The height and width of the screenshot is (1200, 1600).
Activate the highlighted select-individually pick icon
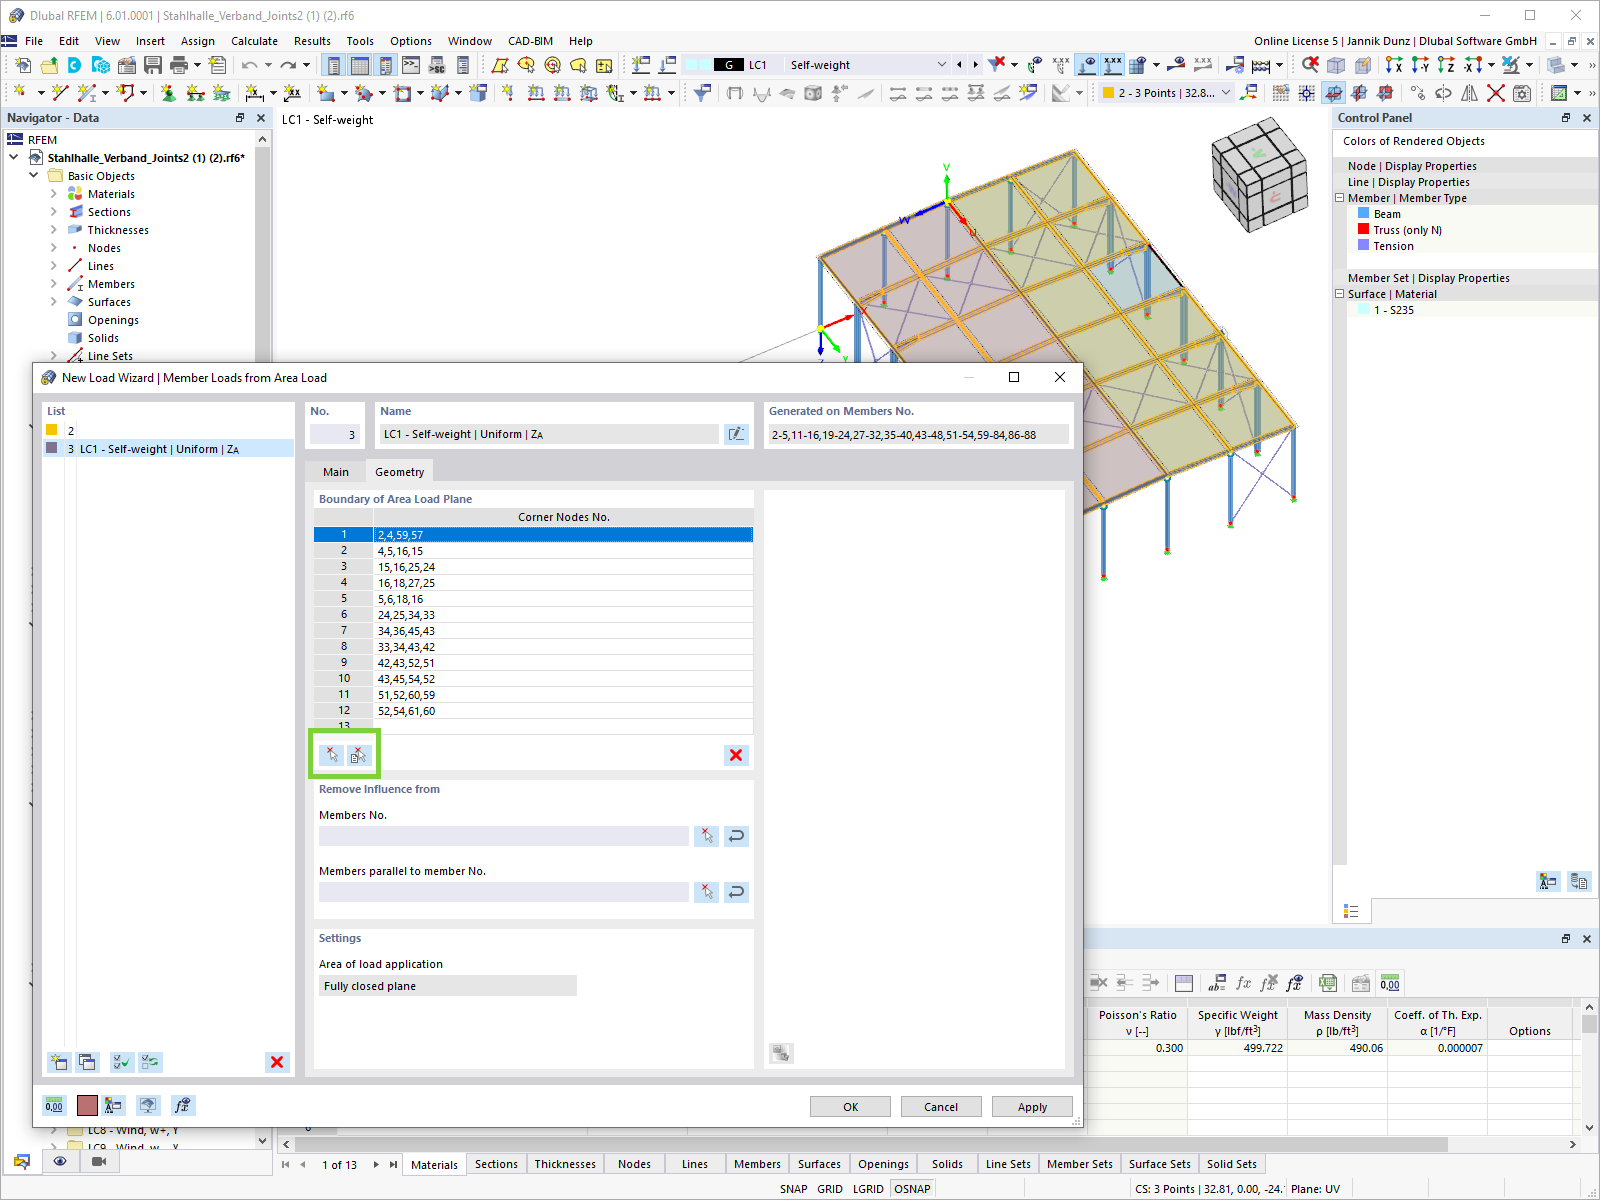331,755
